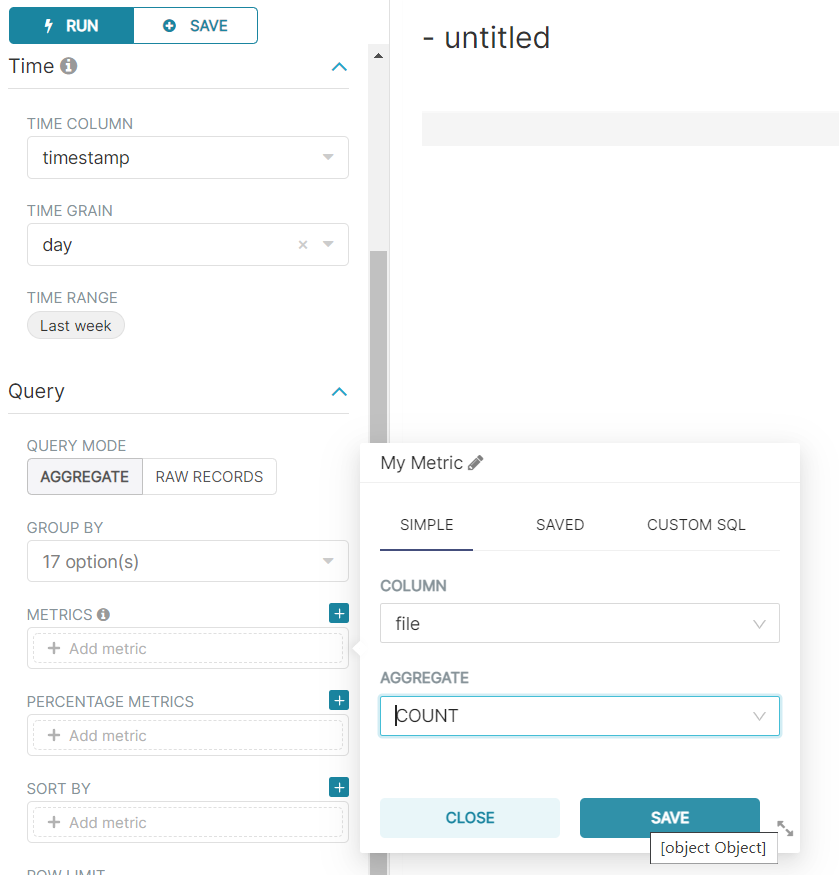Open the Group By options dropdown
The width and height of the screenshot is (839, 875).
pyautogui.click(x=187, y=561)
